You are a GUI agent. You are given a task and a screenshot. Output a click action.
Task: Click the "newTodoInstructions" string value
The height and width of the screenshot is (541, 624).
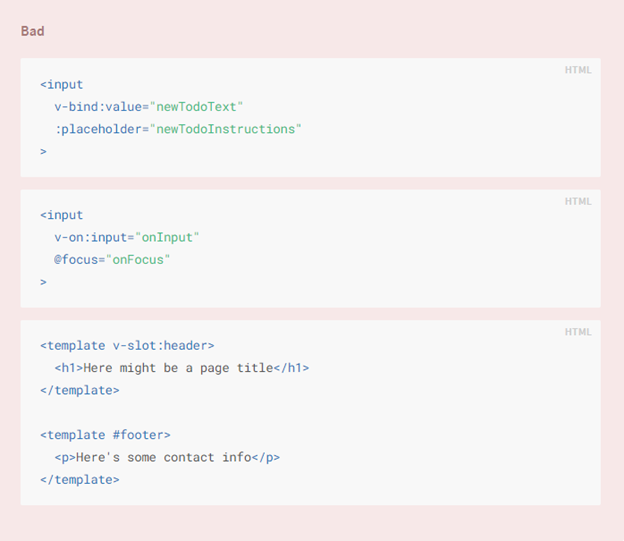(x=225, y=129)
